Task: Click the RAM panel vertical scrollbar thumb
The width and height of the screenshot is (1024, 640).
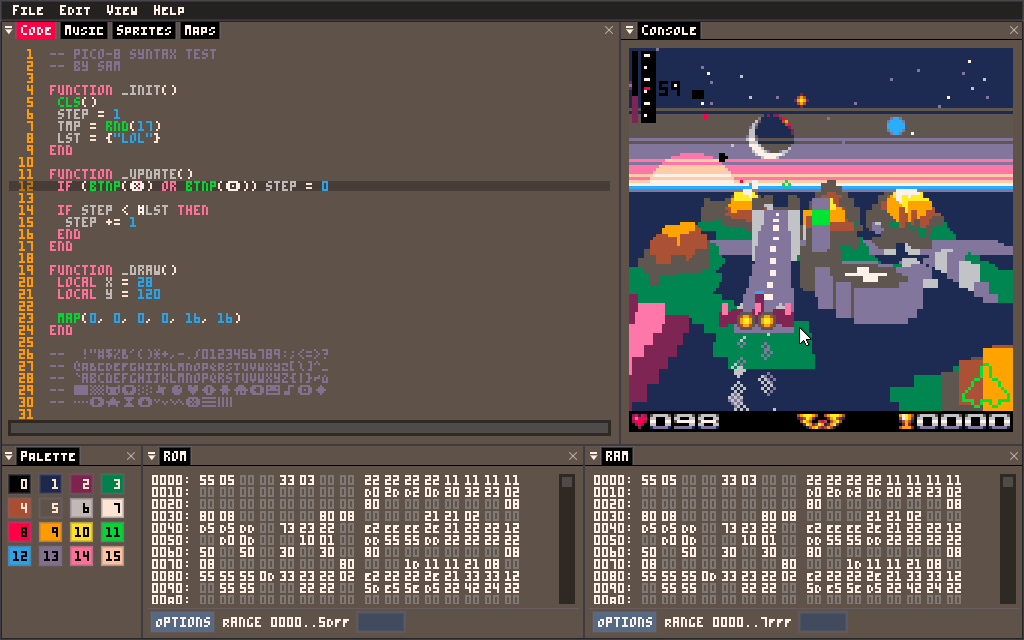Action: tap(1008, 482)
